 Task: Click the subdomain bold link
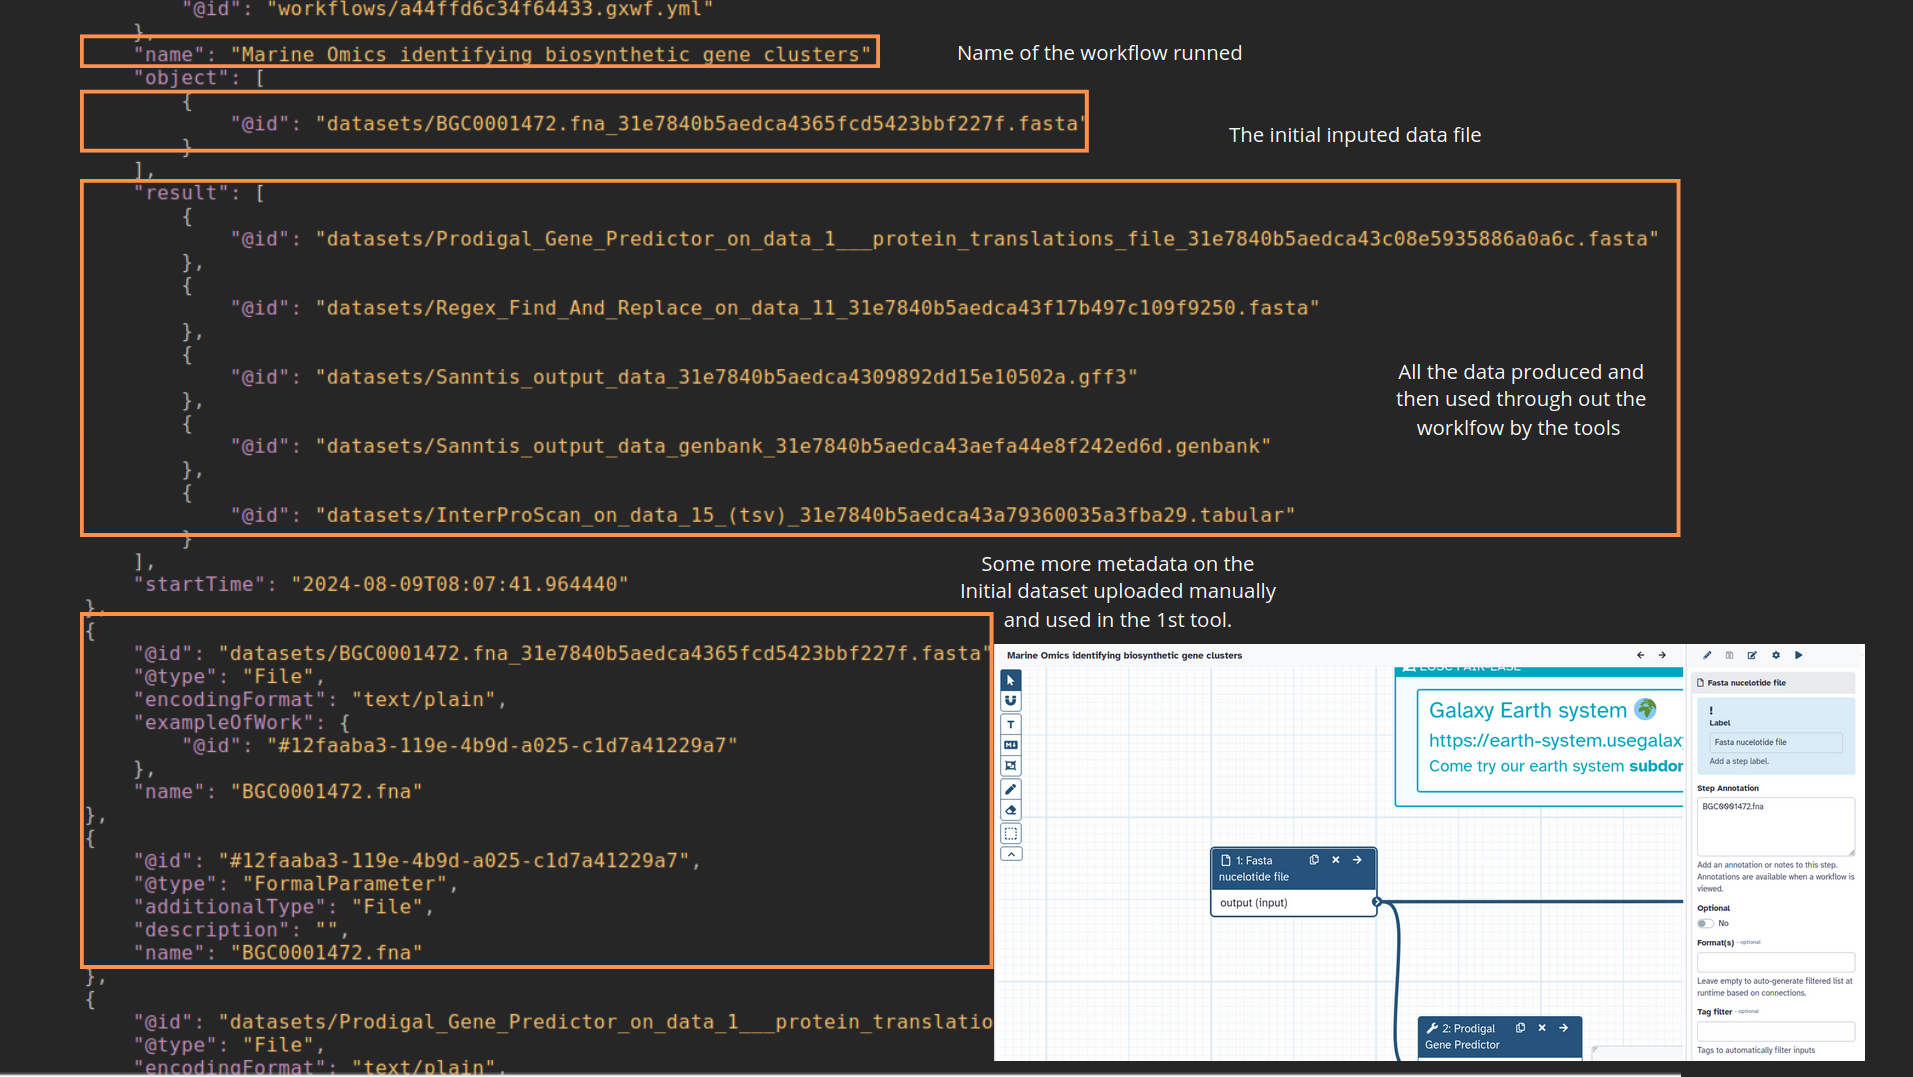click(1656, 766)
